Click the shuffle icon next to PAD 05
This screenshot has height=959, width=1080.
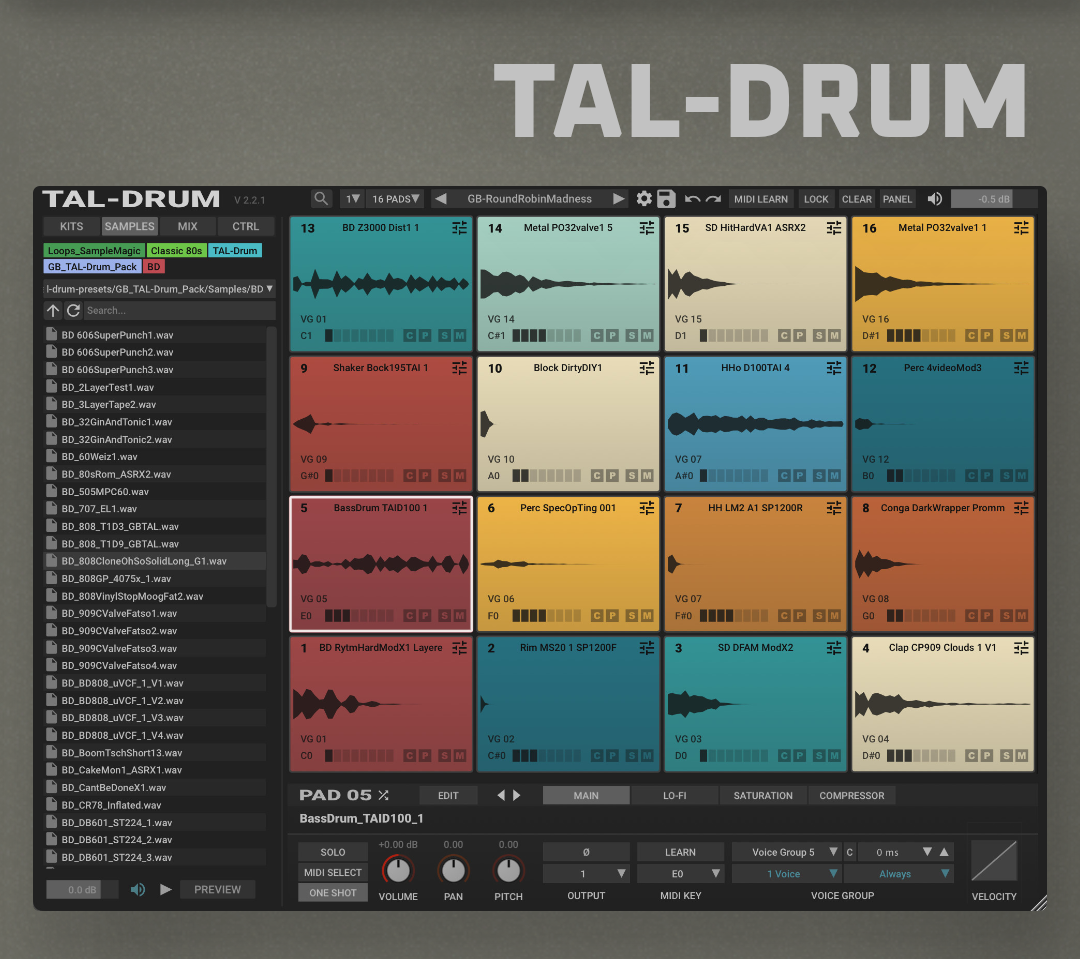pyautogui.click(x=384, y=795)
